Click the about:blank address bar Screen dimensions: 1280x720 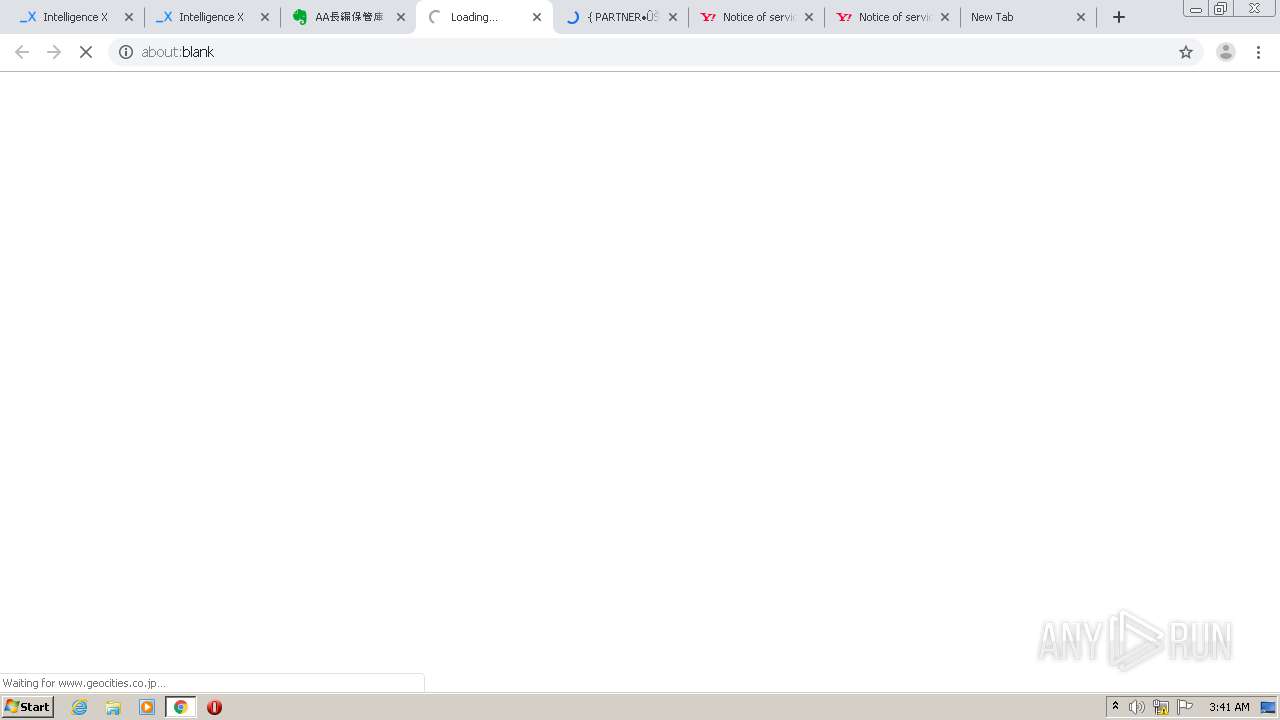[655, 52]
